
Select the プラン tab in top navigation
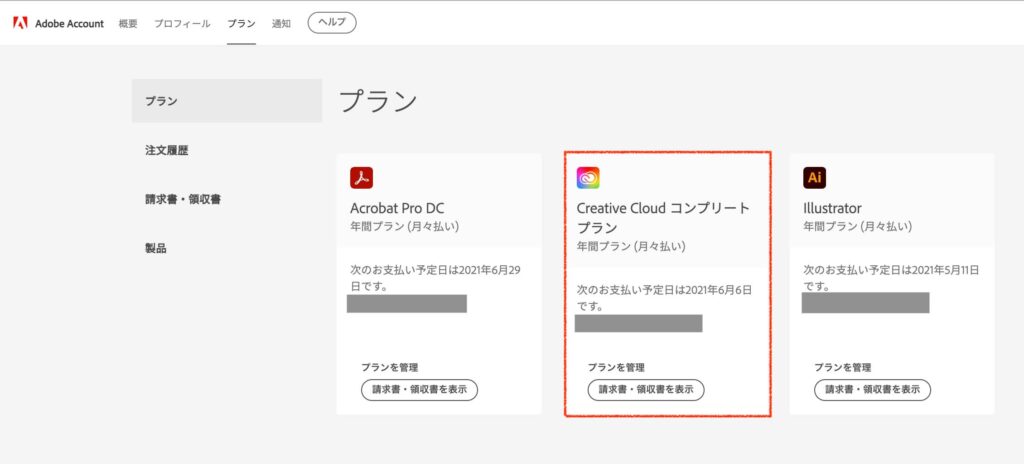pyautogui.click(x=242, y=24)
